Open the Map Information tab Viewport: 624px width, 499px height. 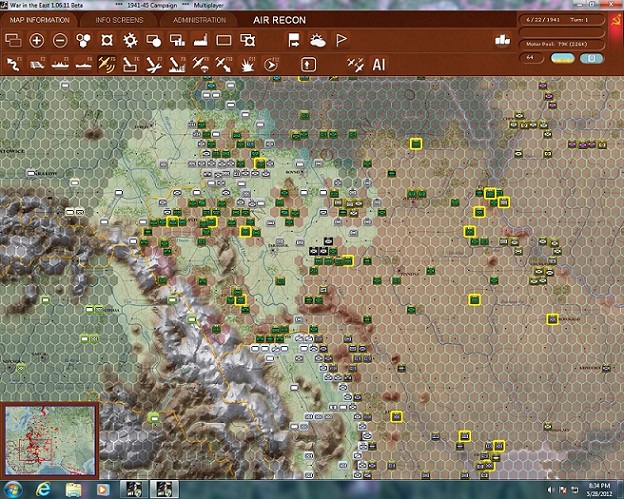(x=39, y=20)
